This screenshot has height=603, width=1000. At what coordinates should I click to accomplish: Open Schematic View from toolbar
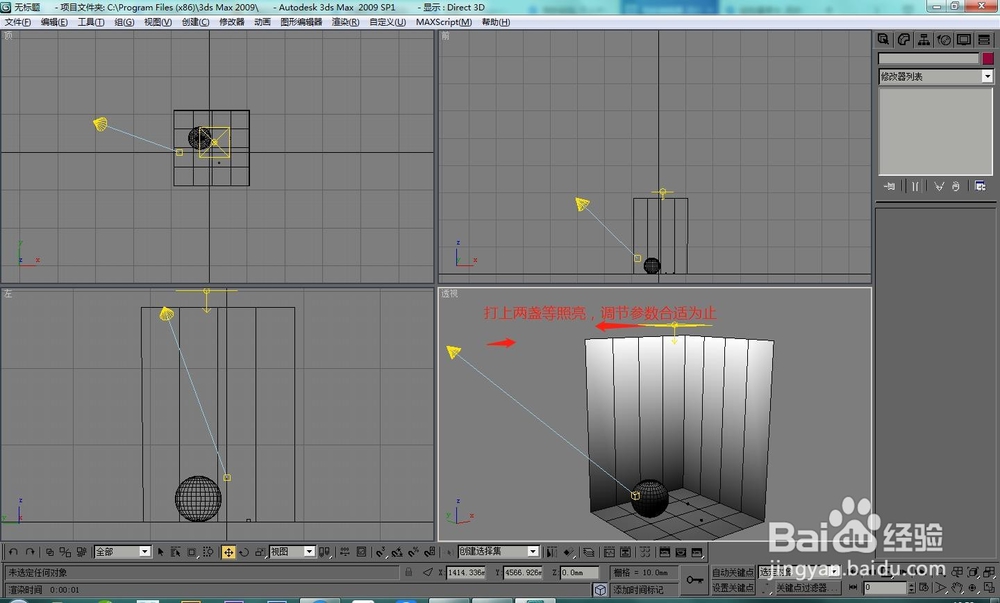pyautogui.click(x=626, y=552)
